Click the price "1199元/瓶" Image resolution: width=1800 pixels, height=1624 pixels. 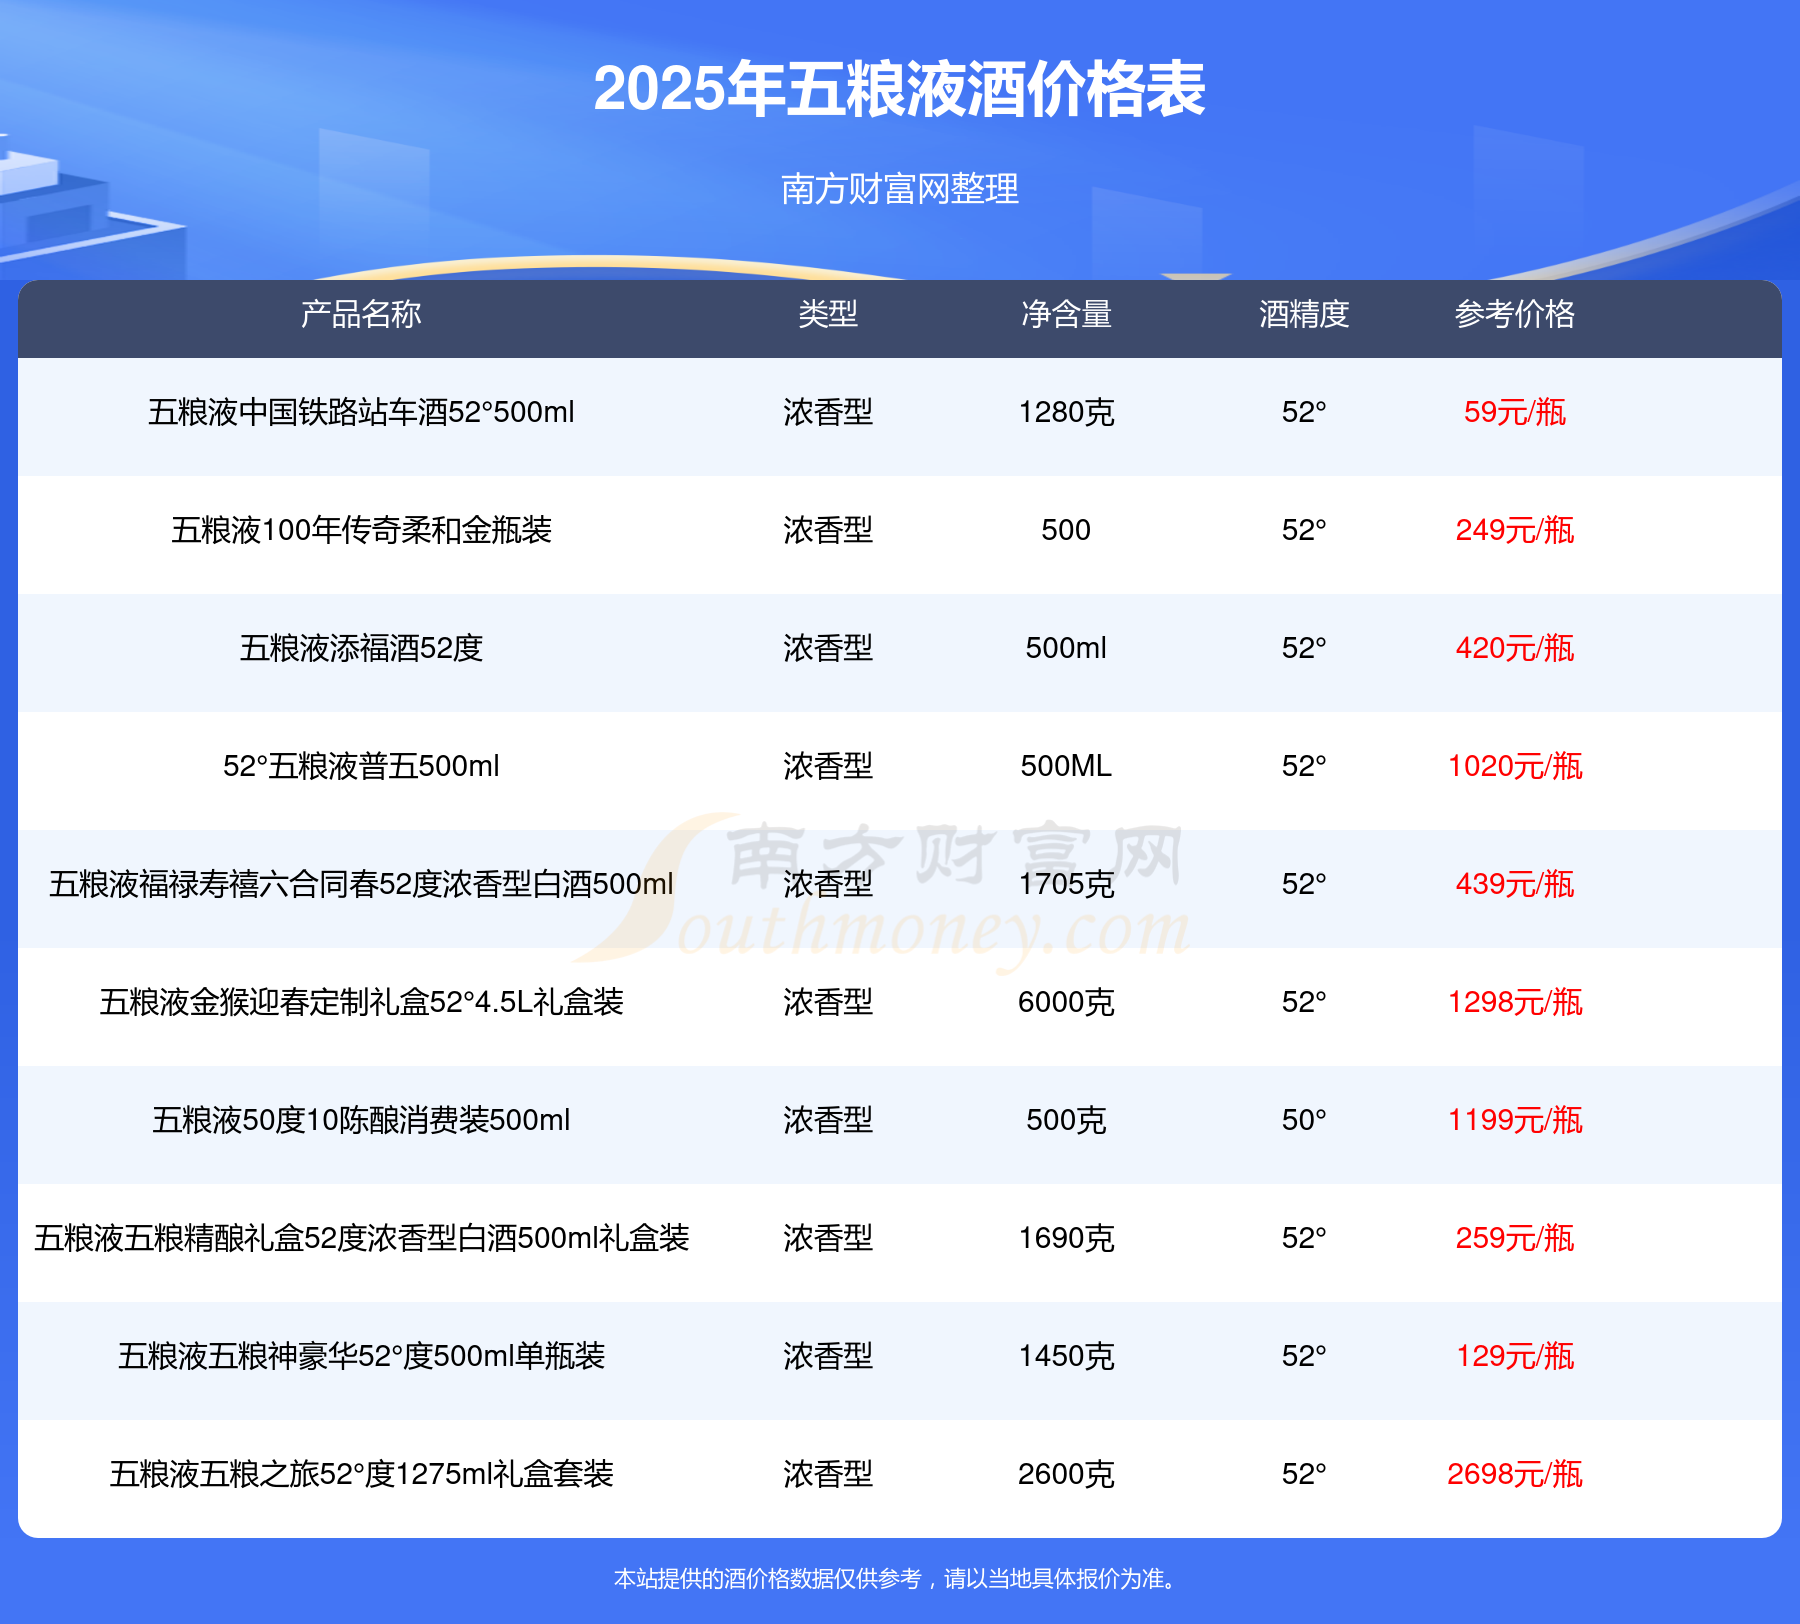click(x=1515, y=1120)
